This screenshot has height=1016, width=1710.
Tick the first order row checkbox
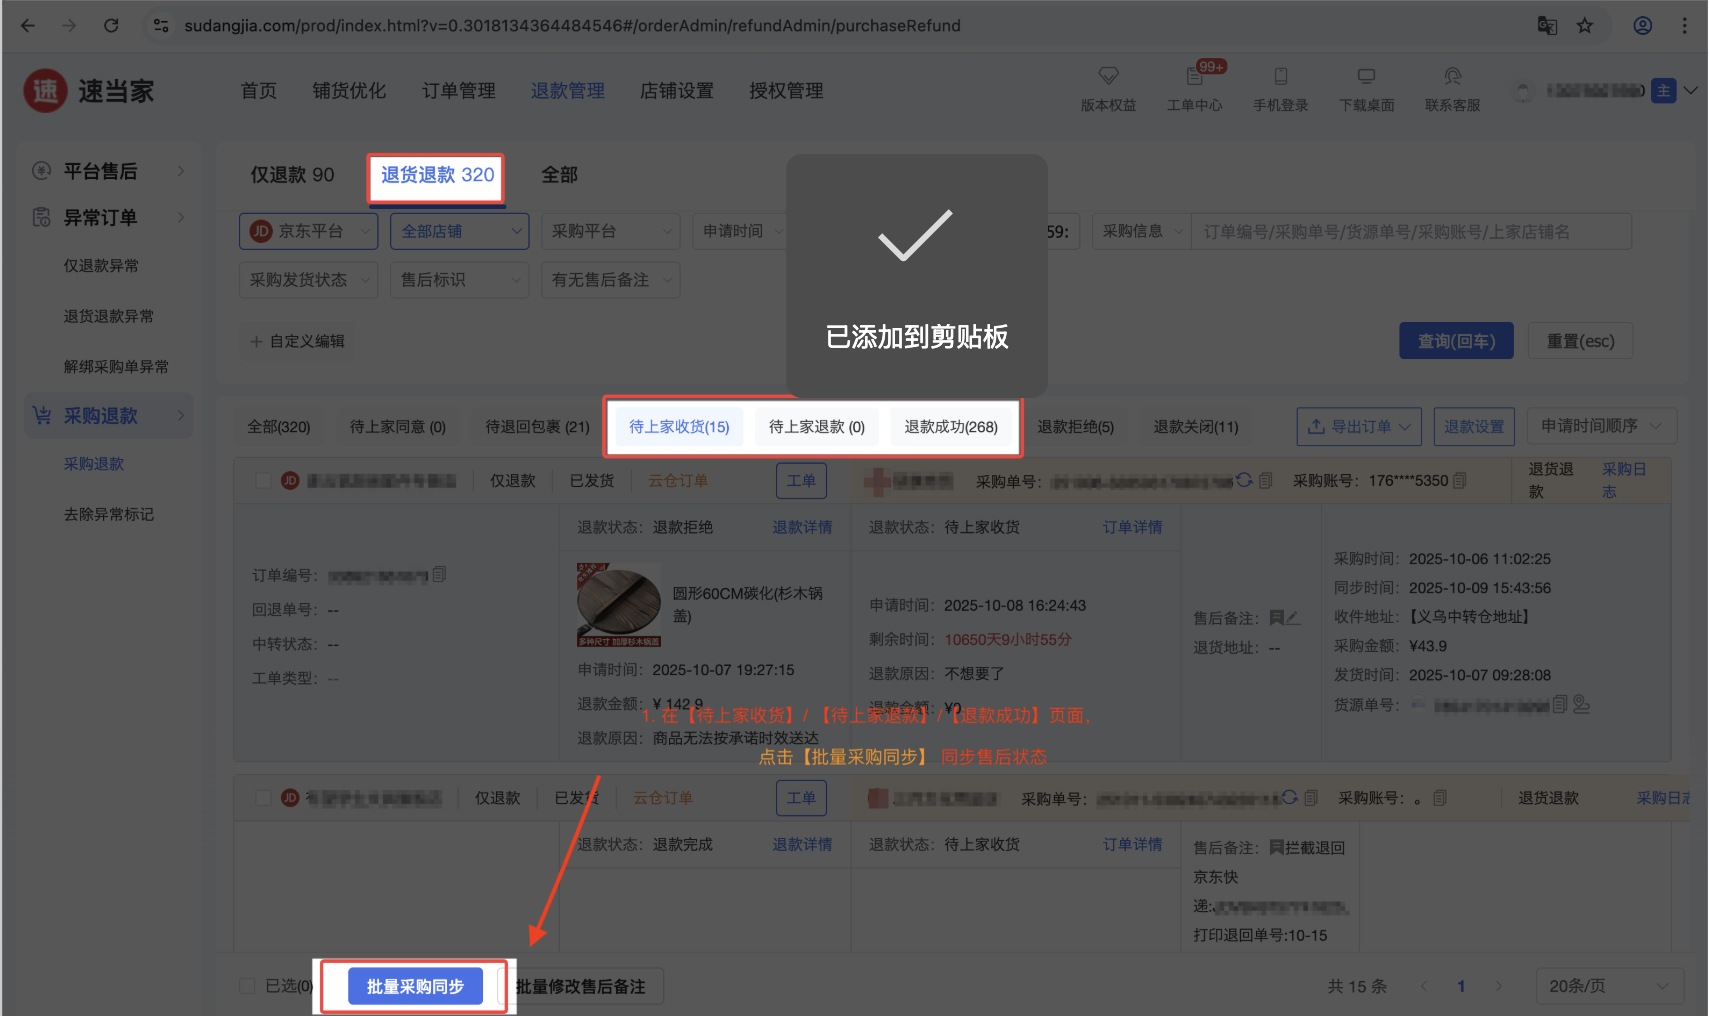click(263, 481)
